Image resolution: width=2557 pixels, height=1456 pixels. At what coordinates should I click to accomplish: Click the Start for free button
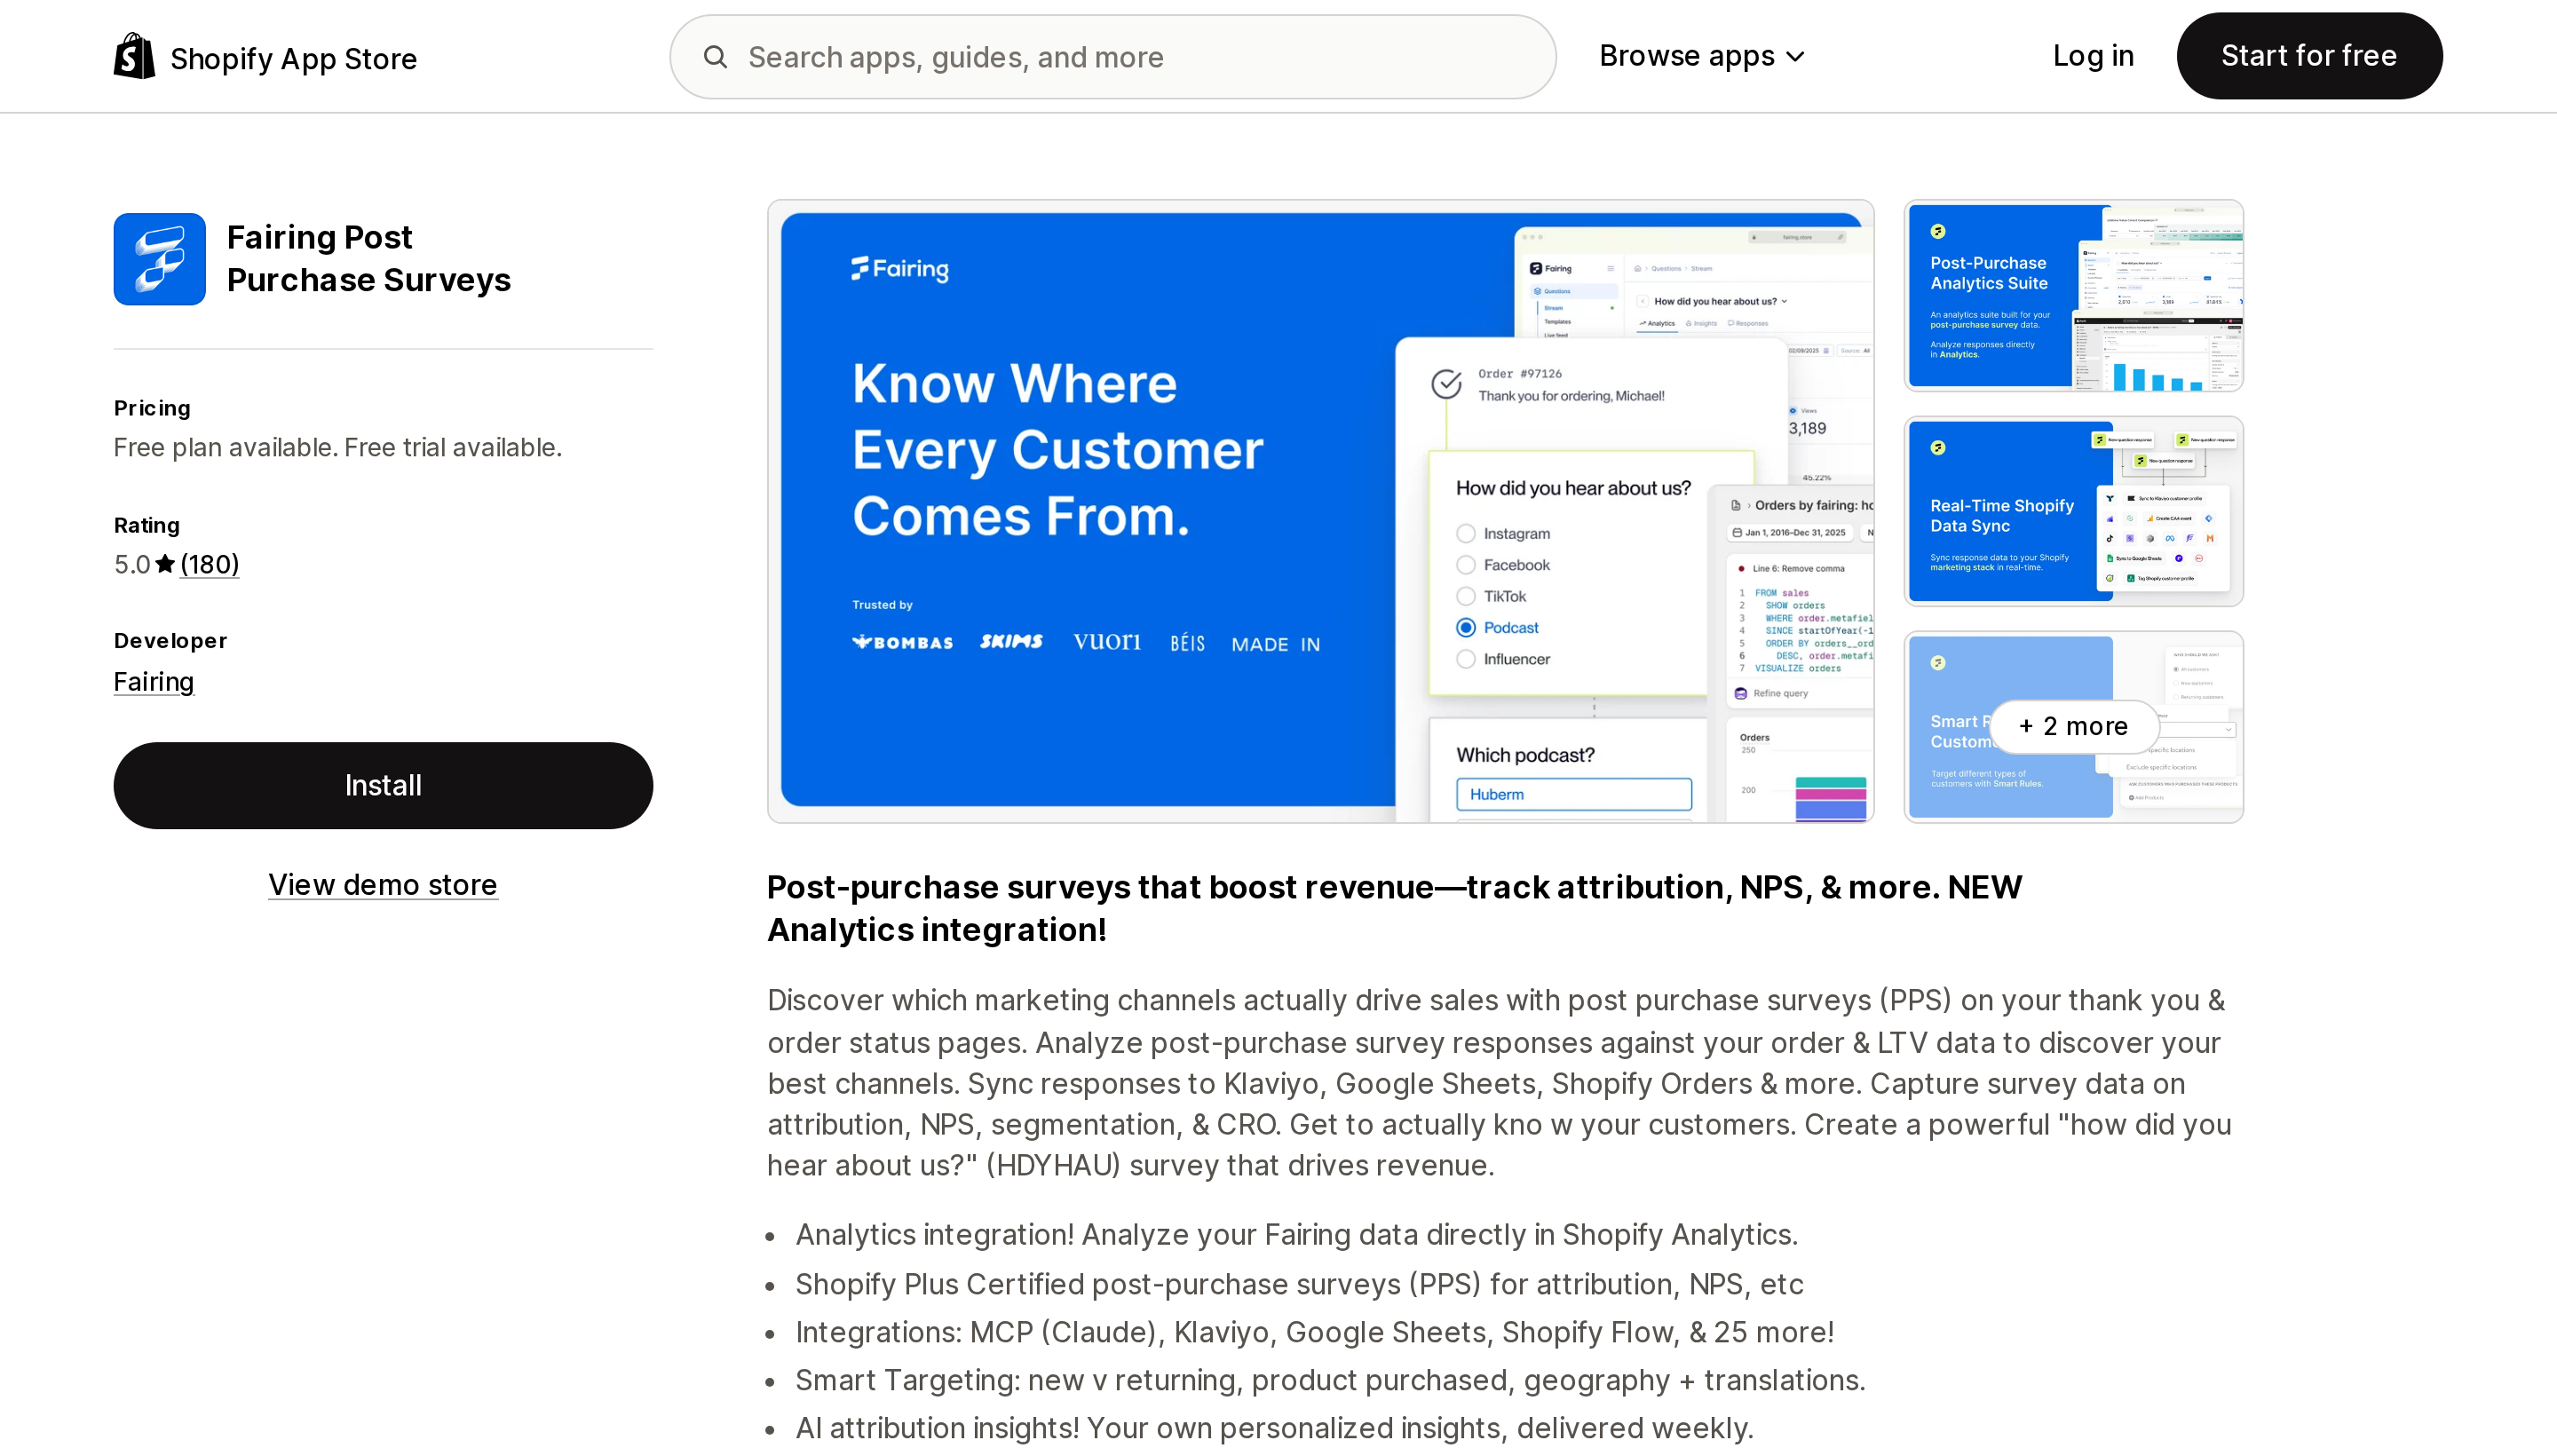point(2309,56)
